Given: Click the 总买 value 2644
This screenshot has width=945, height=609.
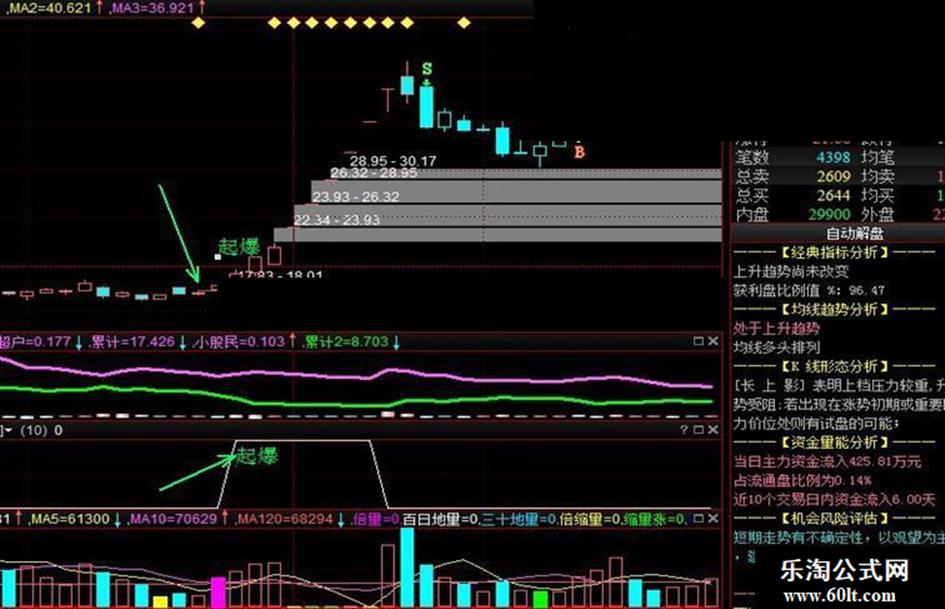Looking at the screenshot, I should click(833, 195).
